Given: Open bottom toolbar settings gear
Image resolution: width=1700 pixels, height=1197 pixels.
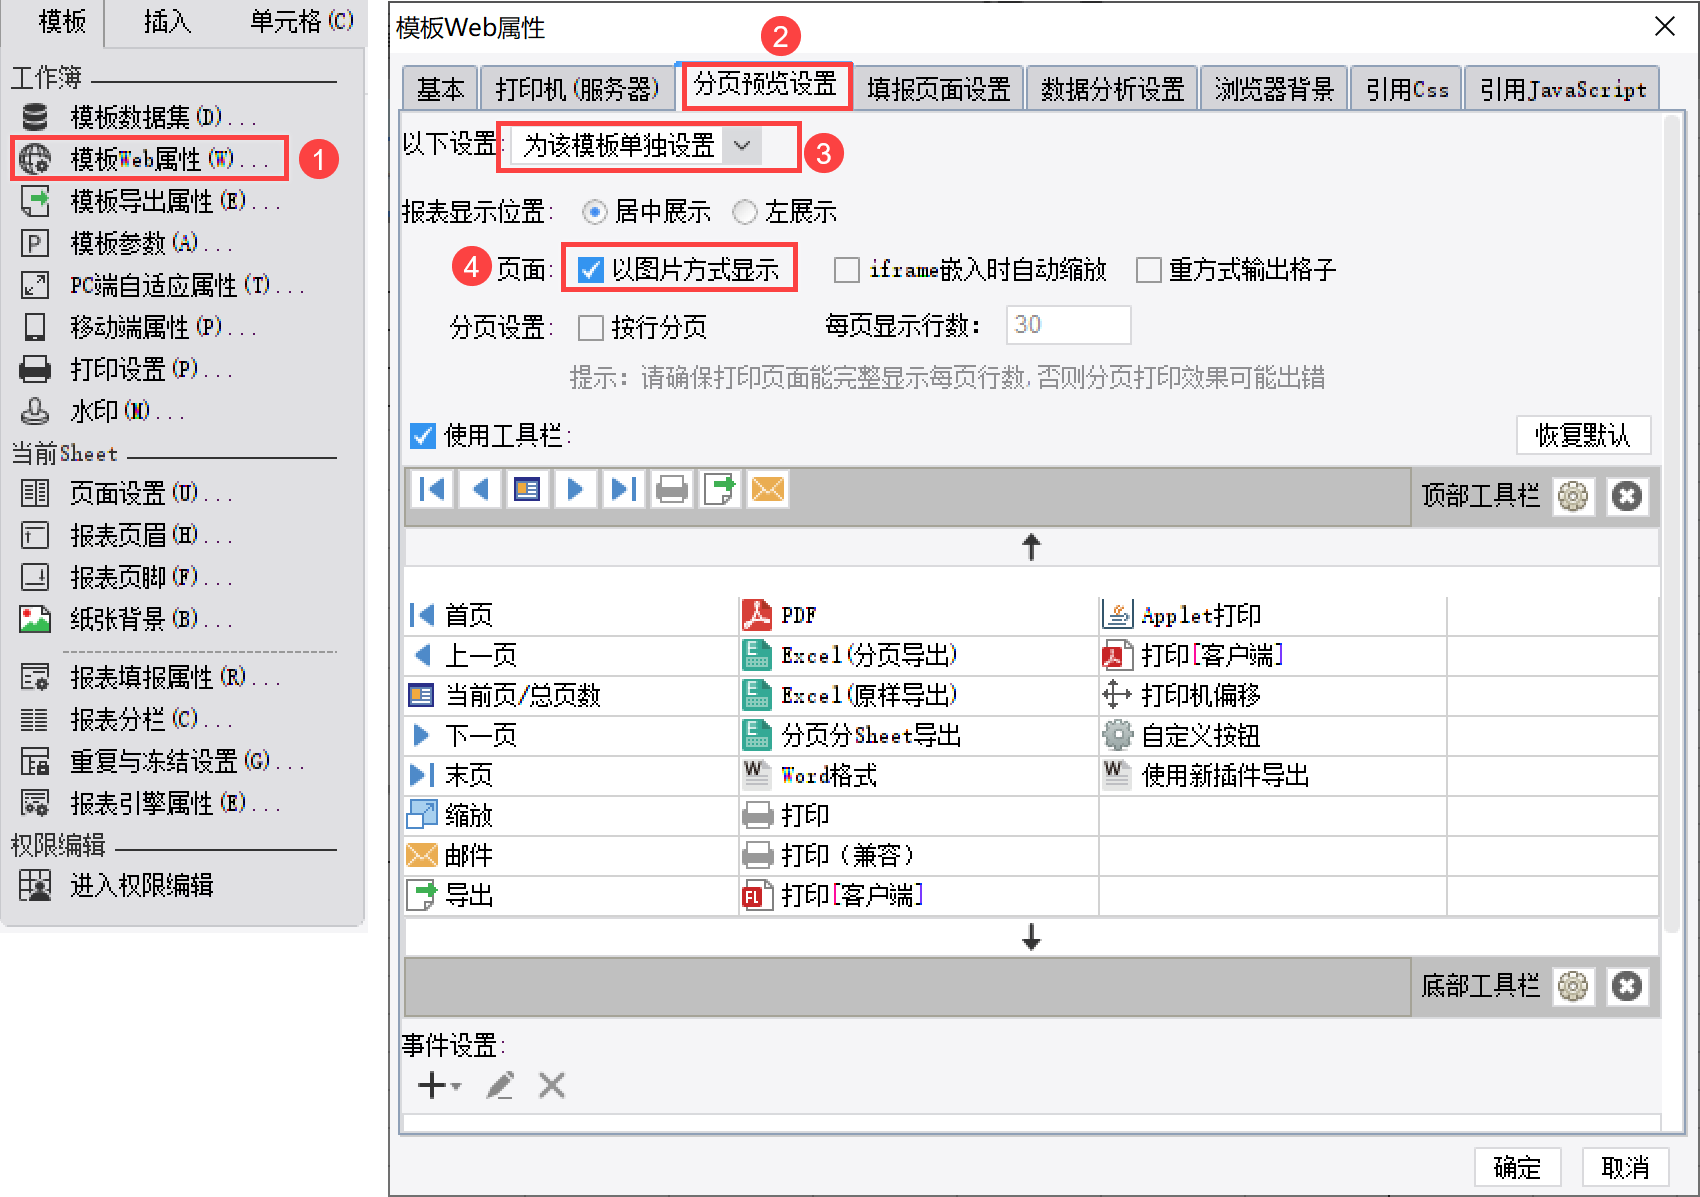Looking at the screenshot, I should pyautogui.click(x=1573, y=986).
